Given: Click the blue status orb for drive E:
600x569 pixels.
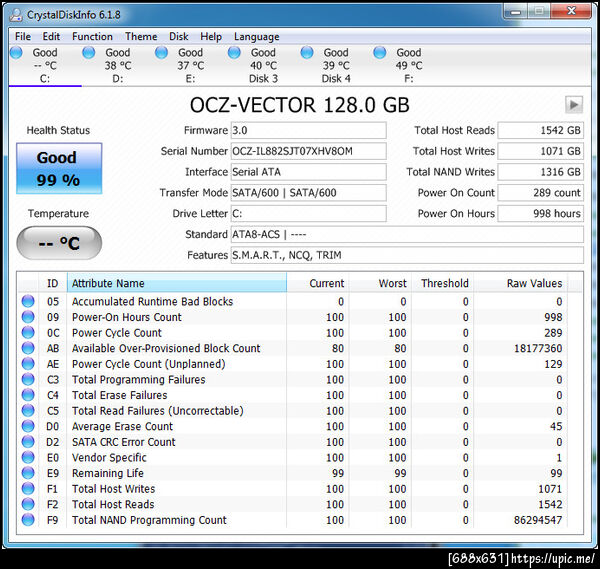Looking at the screenshot, I should coord(161,52).
